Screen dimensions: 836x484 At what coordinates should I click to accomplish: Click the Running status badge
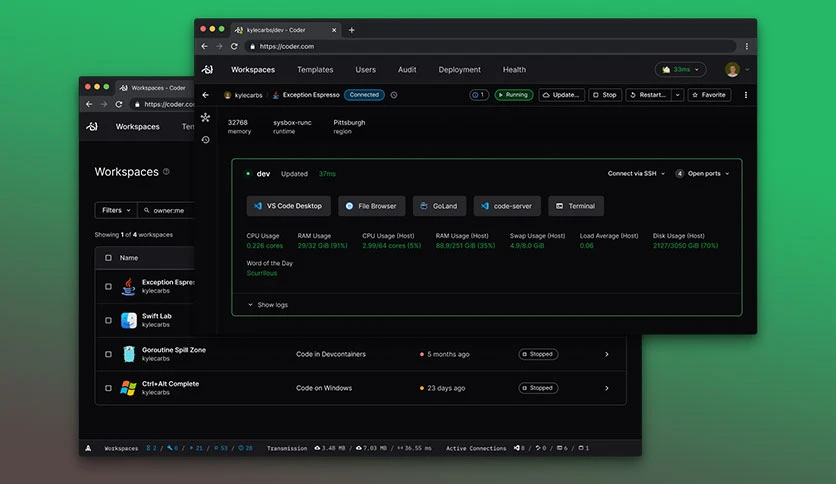tap(513, 95)
